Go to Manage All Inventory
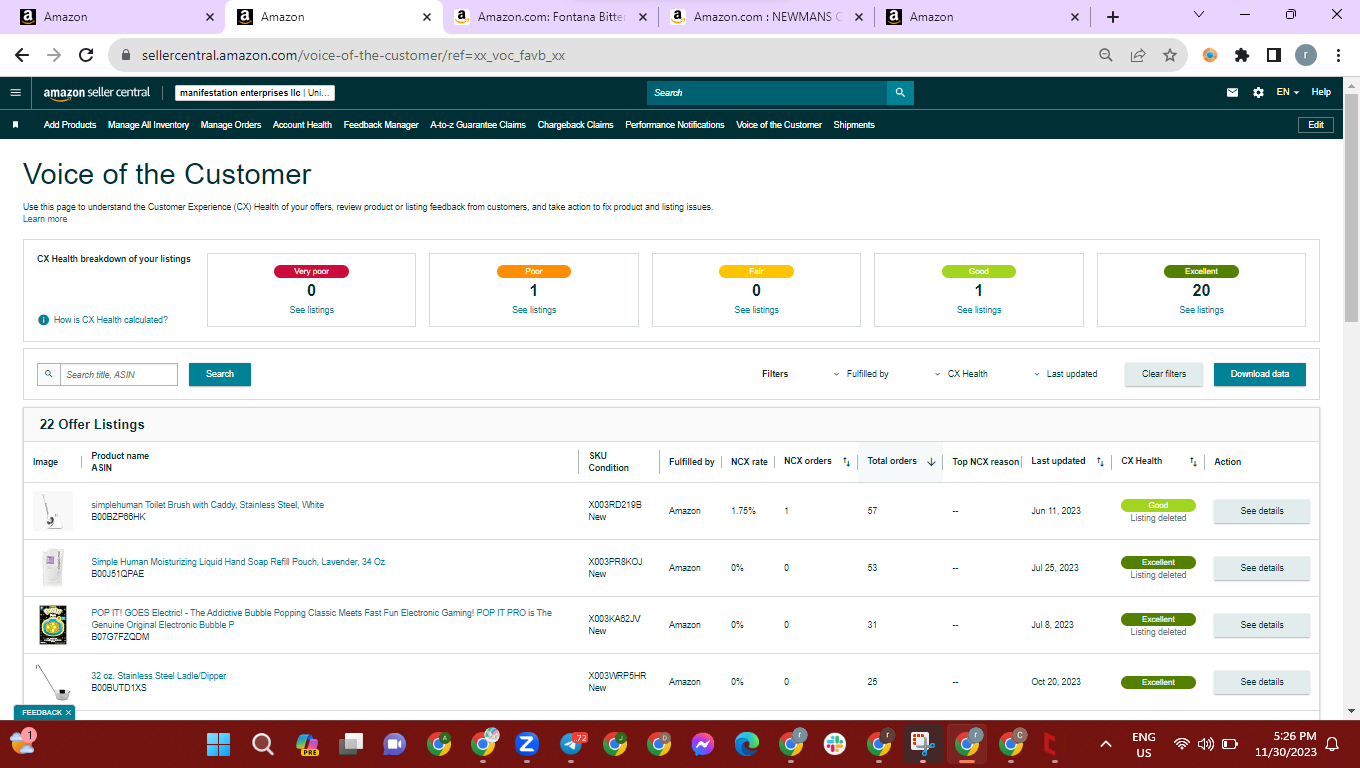1360x768 pixels. point(149,125)
